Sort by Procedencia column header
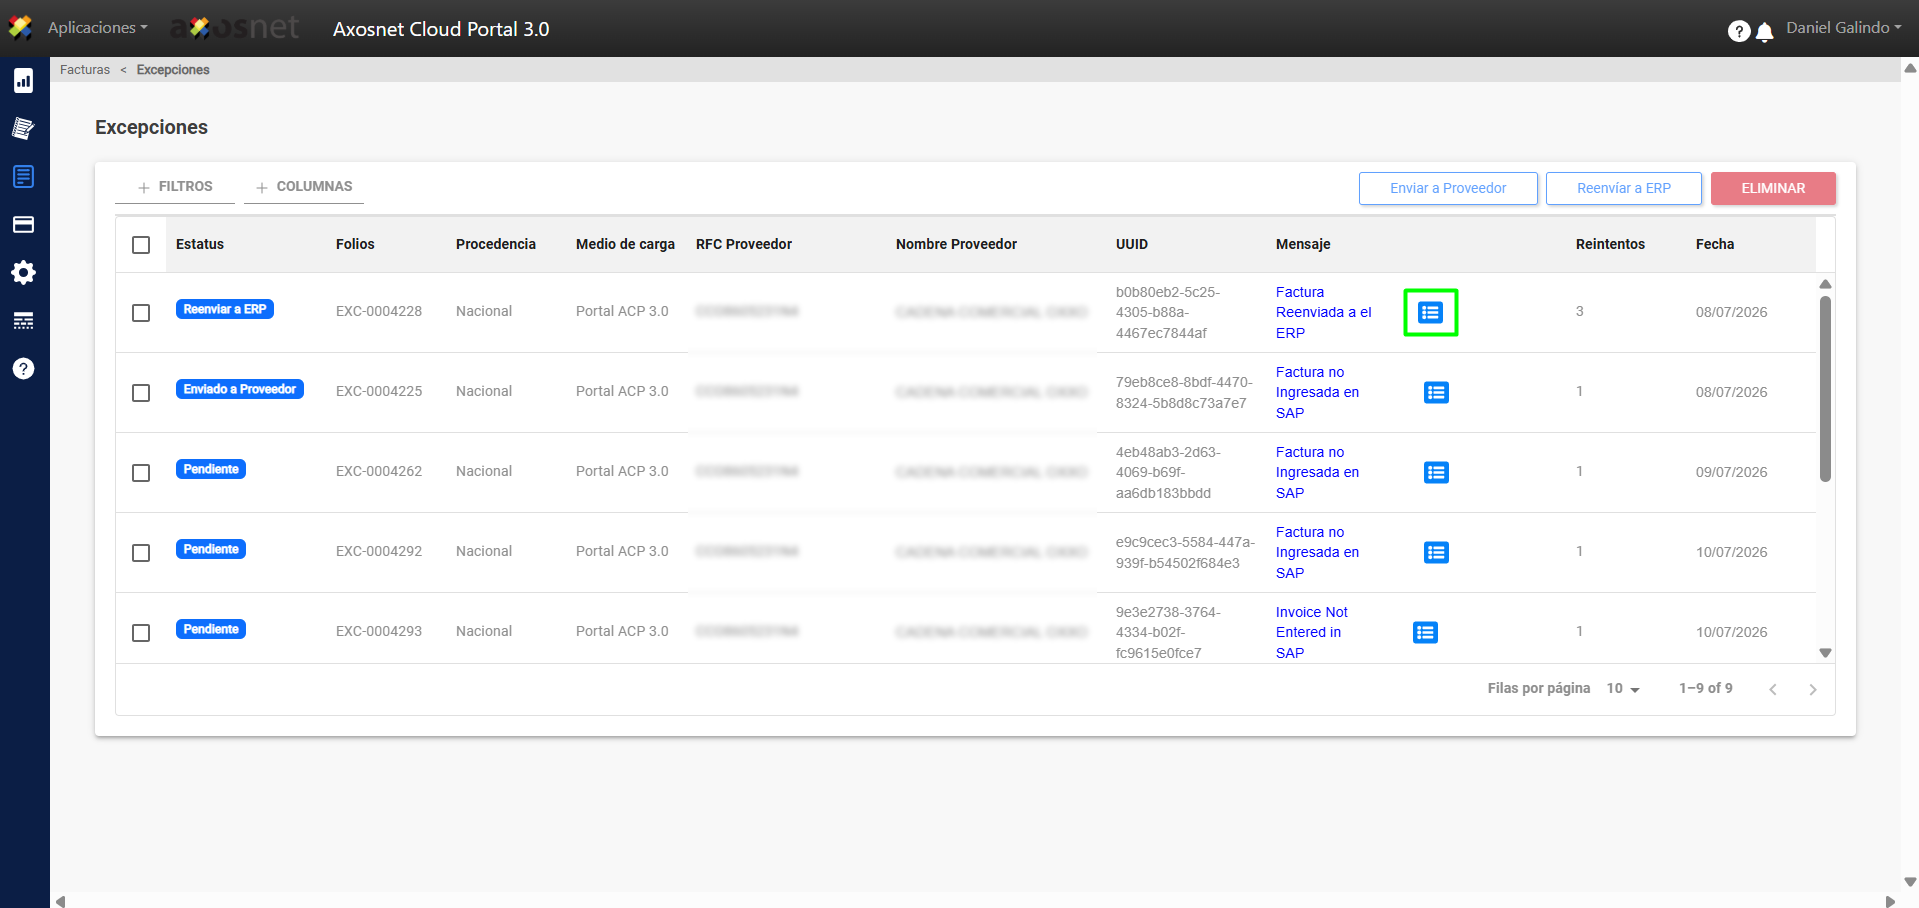This screenshot has width=1919, height=908. 496,244
